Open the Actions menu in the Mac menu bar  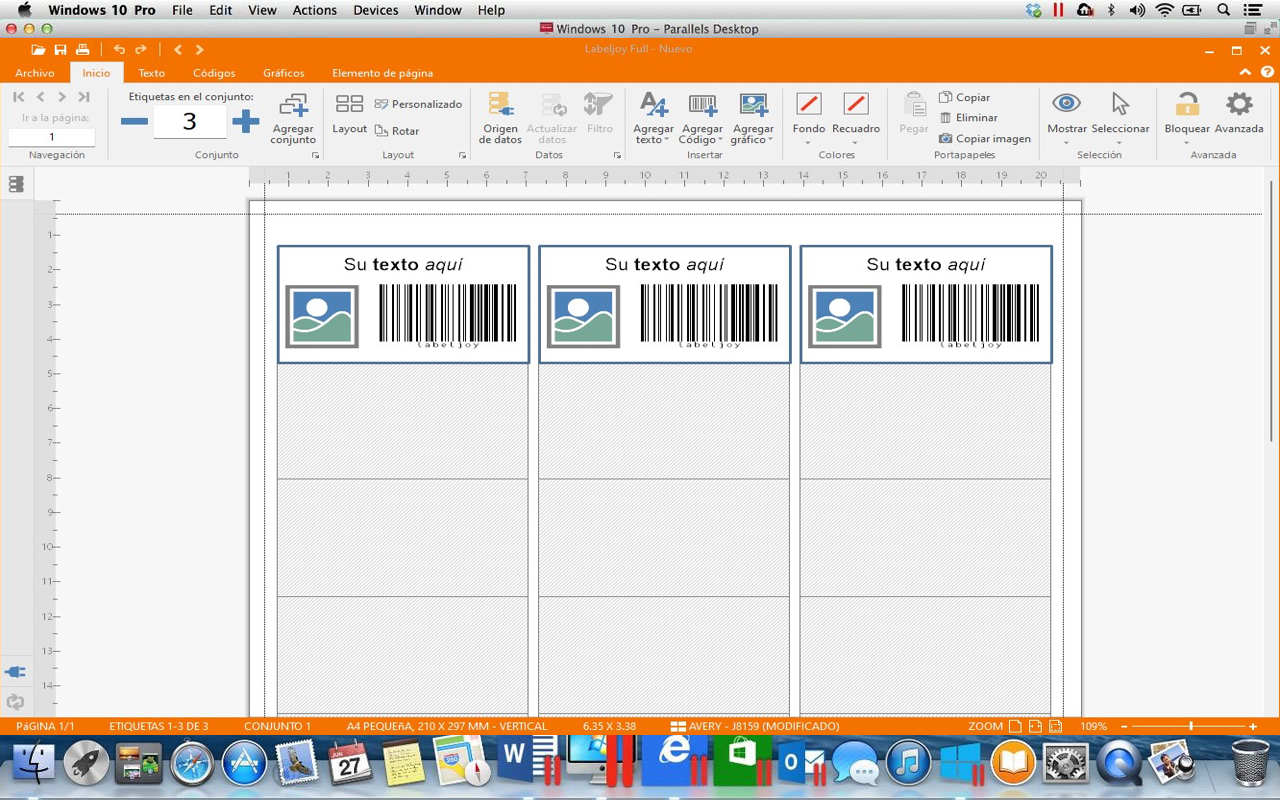[314, 10]
